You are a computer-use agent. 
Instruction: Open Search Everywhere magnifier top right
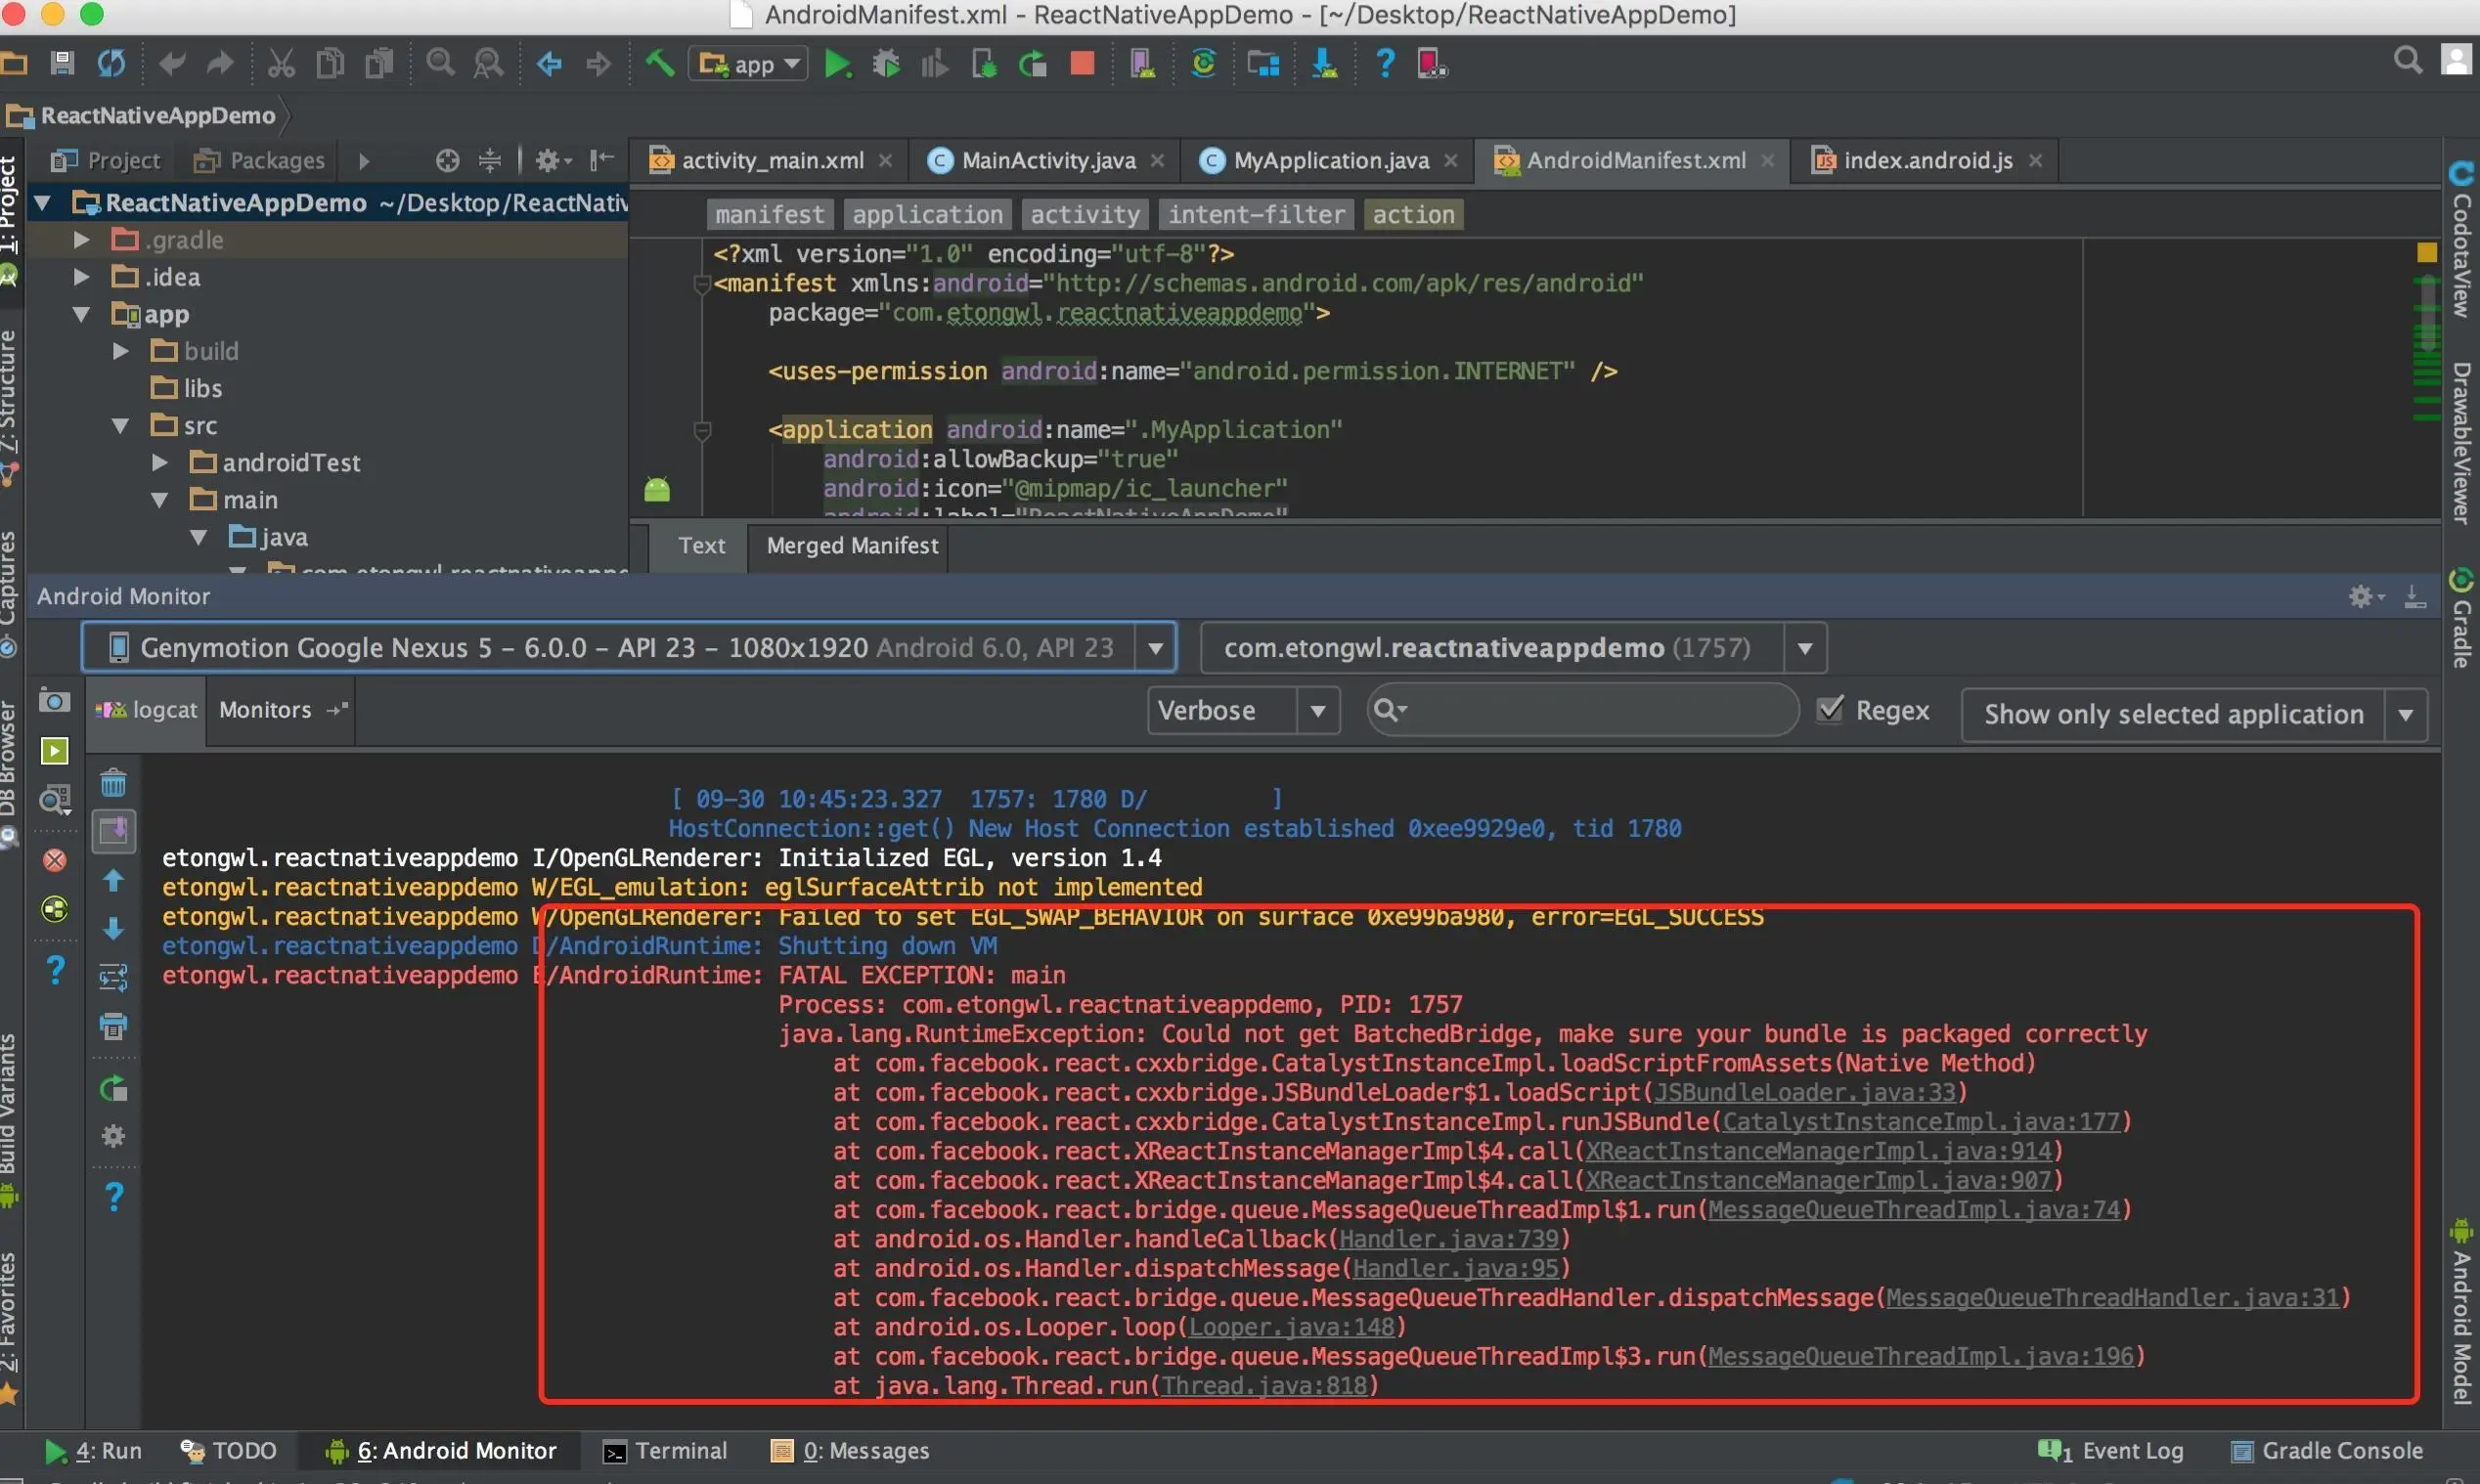(2407, 61)
